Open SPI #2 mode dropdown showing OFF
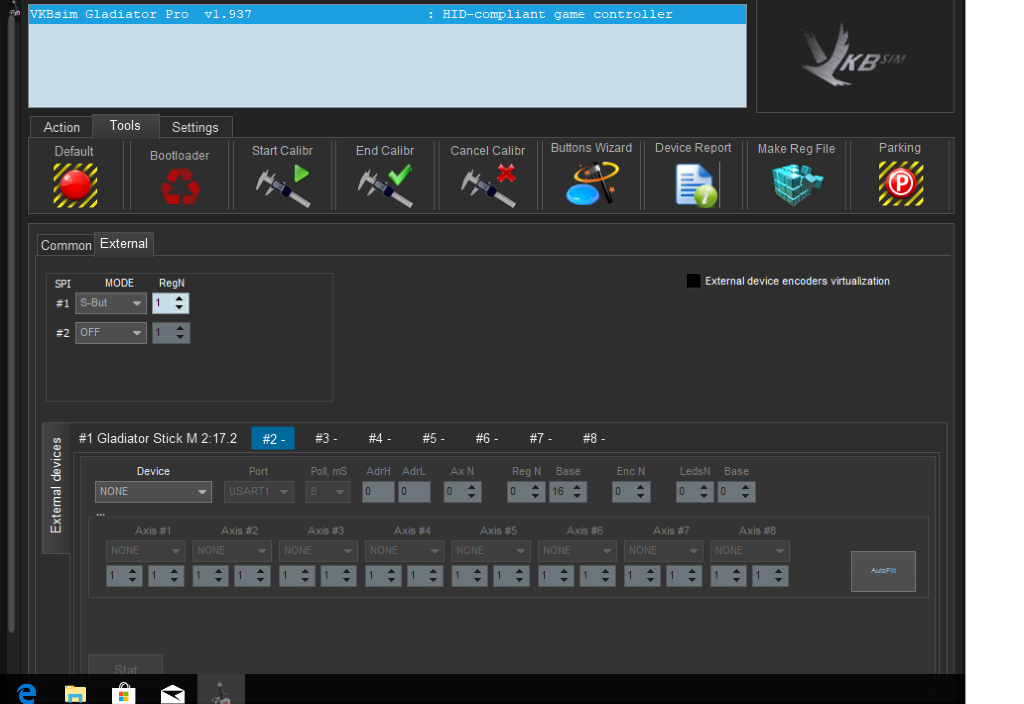Screen dimensions: 1024x704 click(111, 332)
